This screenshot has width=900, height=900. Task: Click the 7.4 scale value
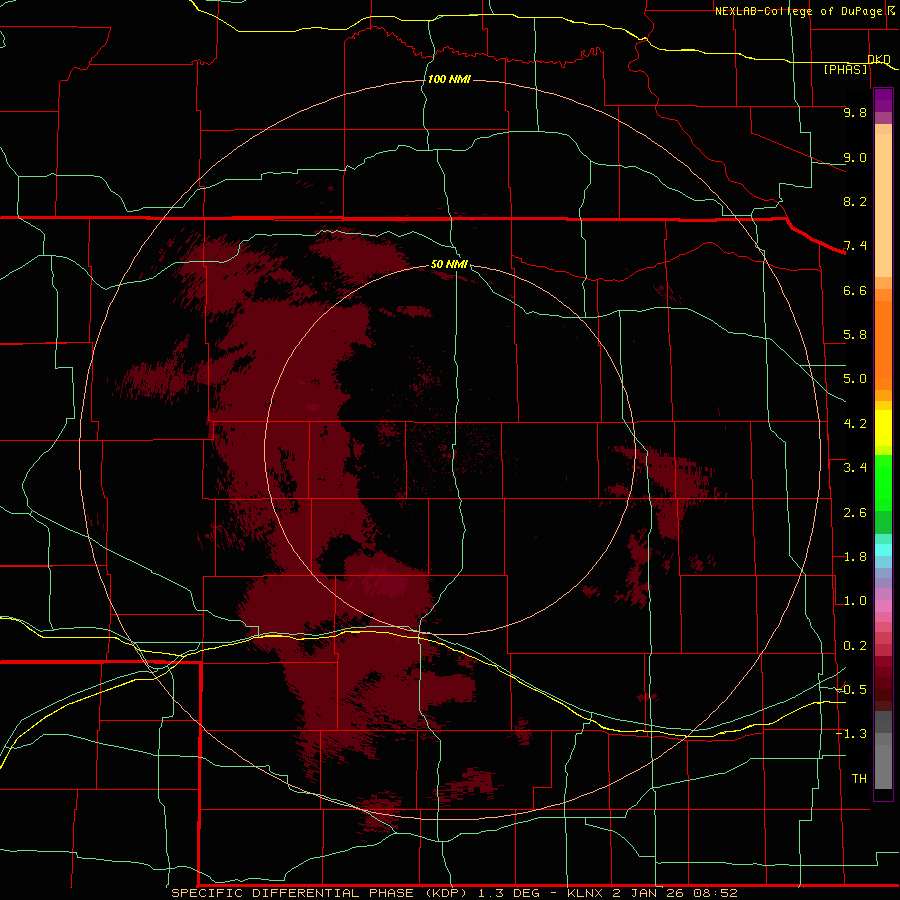(x=855, y=246)
